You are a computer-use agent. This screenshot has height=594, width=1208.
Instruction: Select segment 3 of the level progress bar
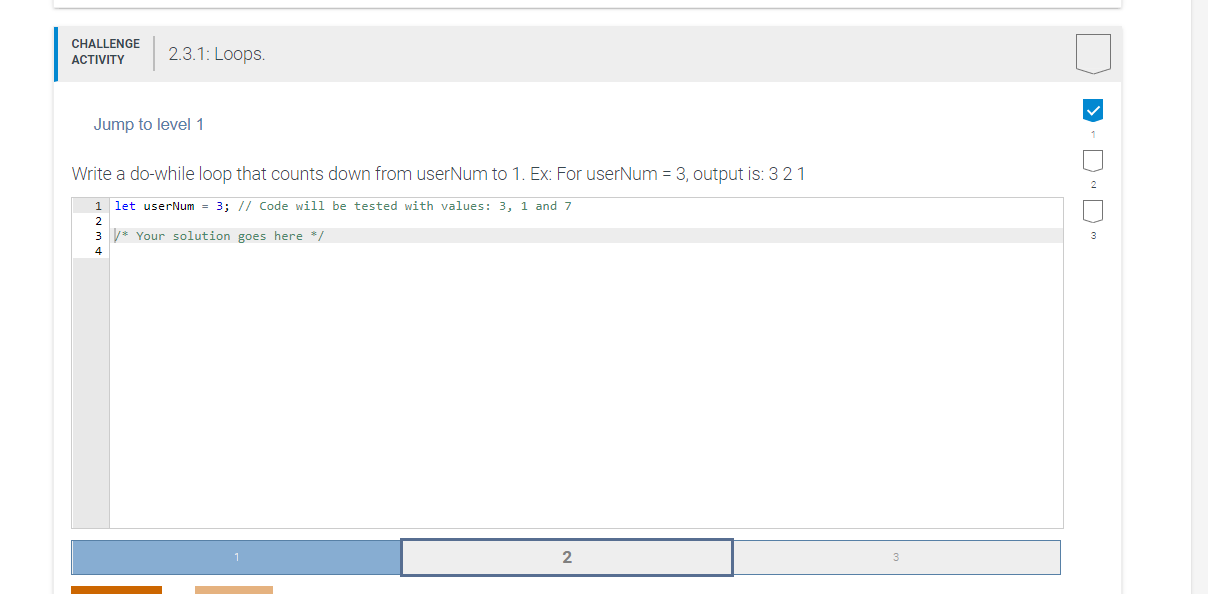point(897,557)
